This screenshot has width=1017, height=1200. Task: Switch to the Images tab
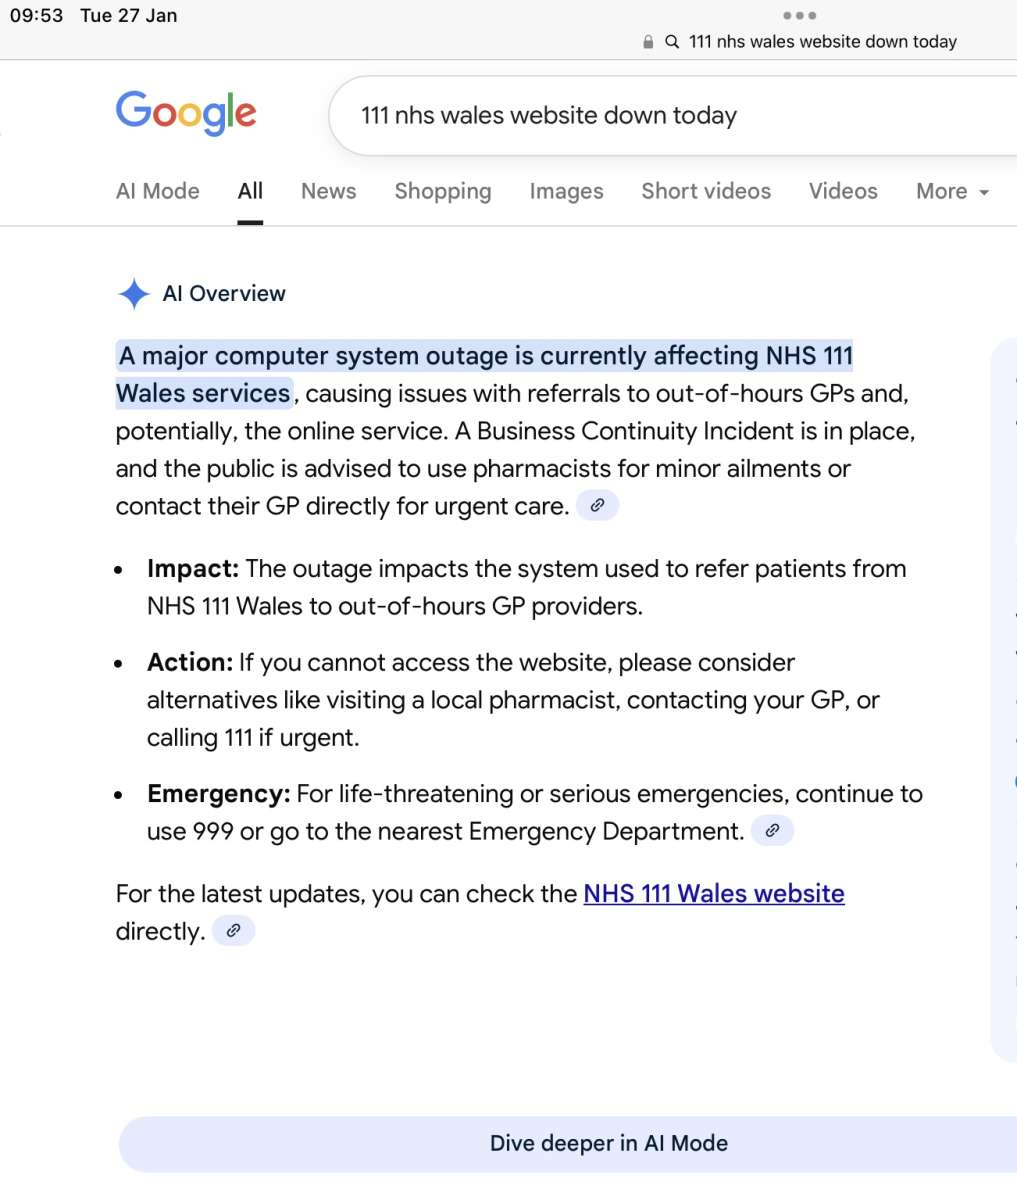(567, 191)
